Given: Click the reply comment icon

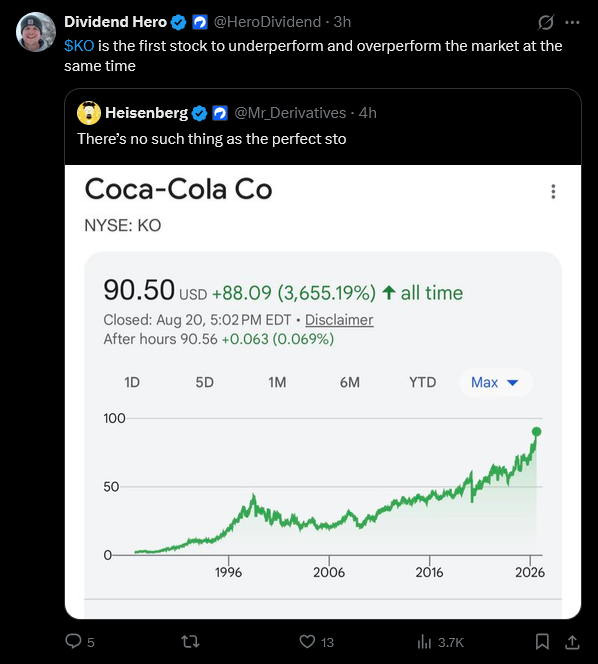Looking at the screenshot, I should click(x=73, y=641).
